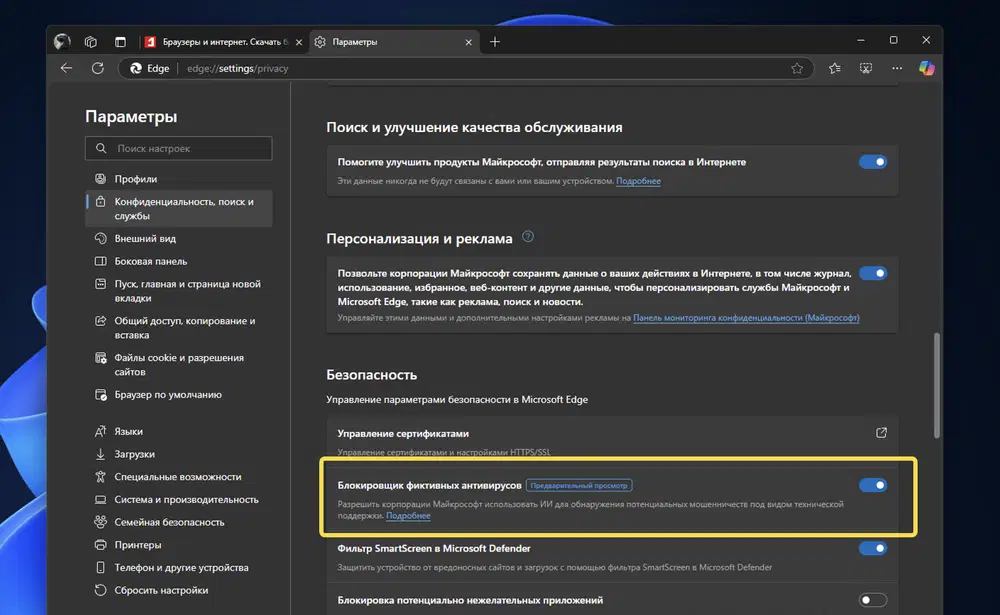Click the Языки sidebar icon

point(101,431)
